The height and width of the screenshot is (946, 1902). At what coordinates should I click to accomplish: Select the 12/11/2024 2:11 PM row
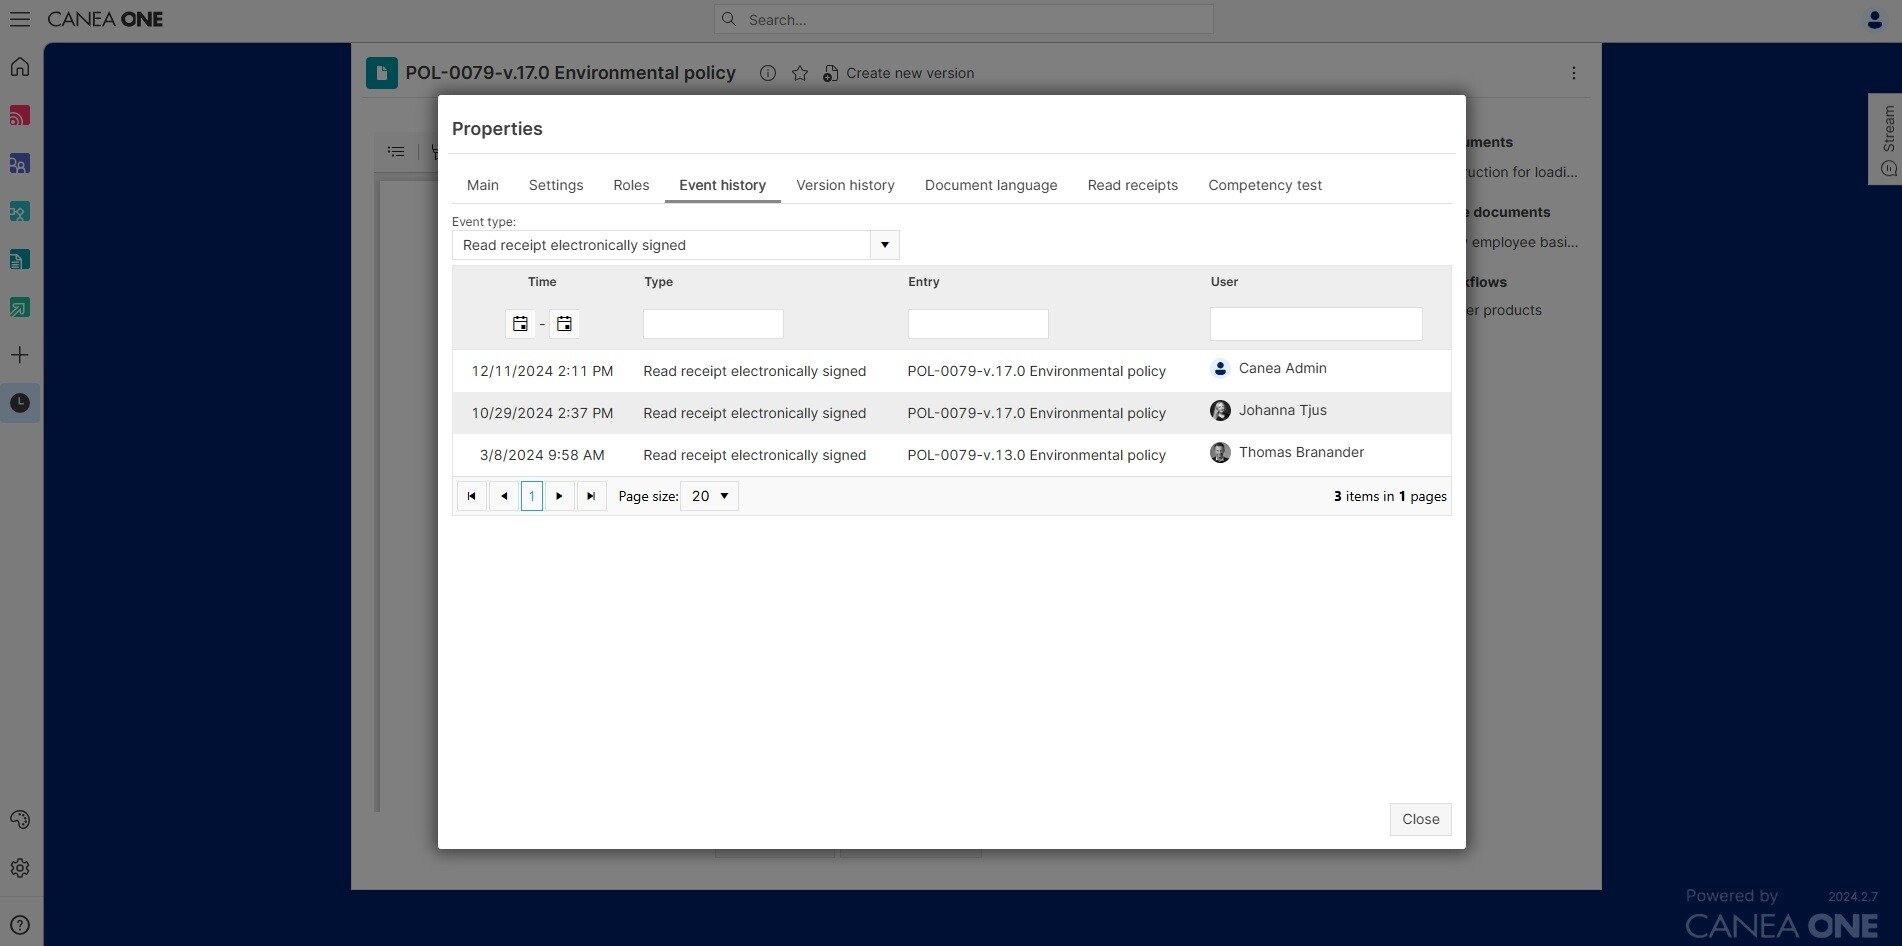click(x=951, y=371)
